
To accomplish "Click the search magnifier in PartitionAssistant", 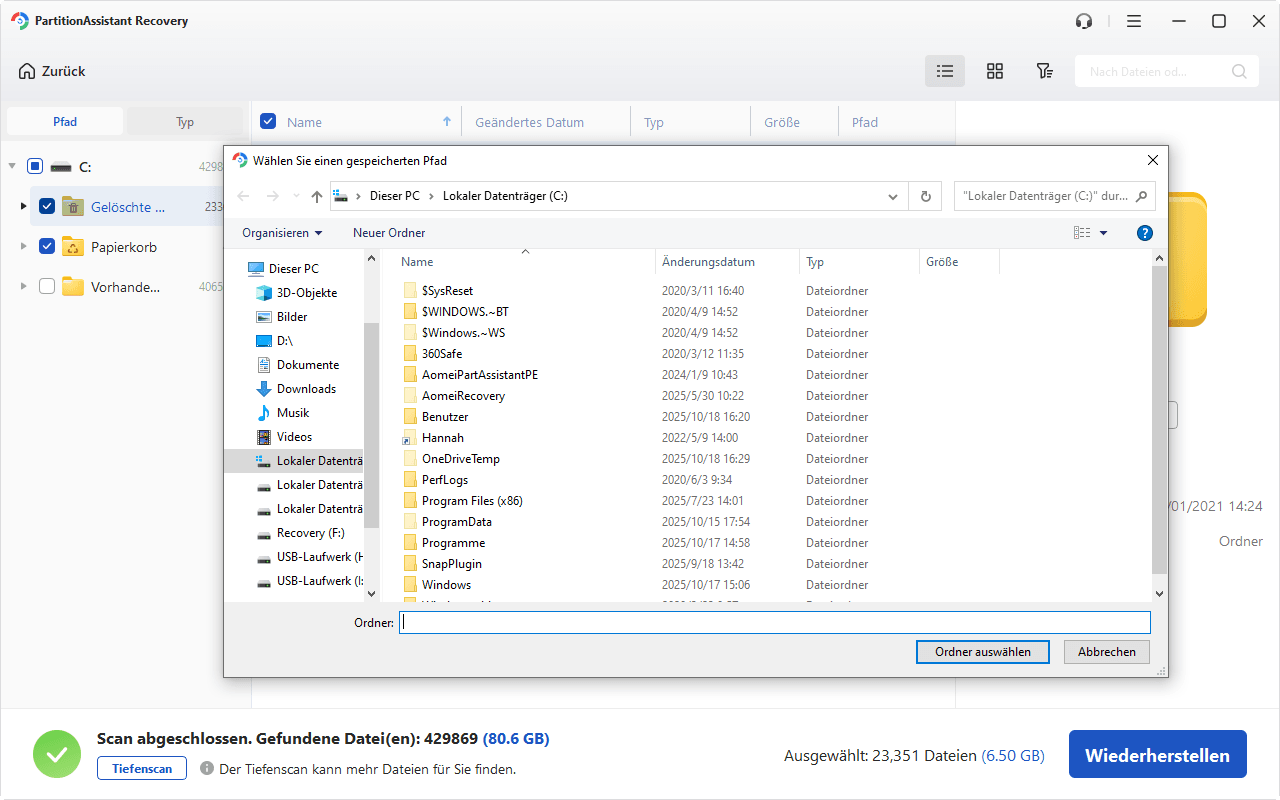I will pos(1239,71).
